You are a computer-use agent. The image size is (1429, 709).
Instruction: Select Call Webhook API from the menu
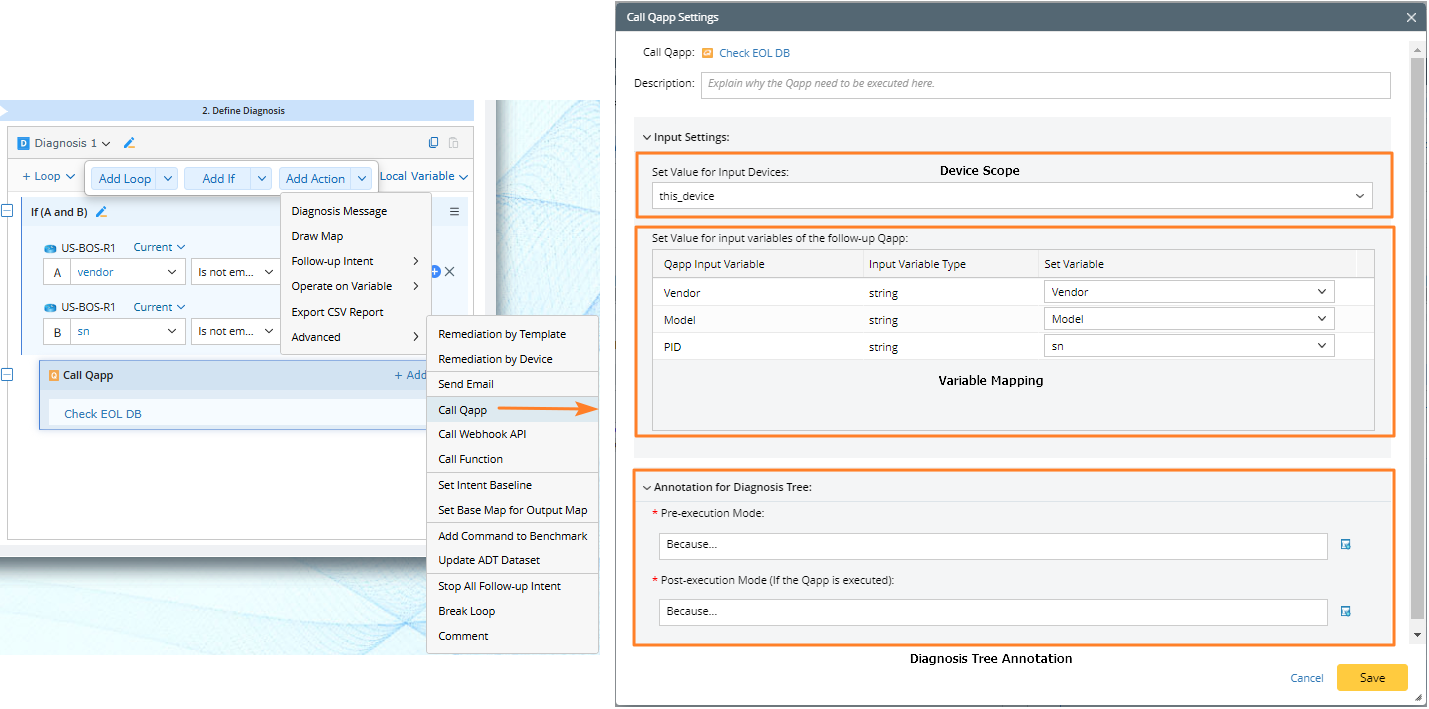(482, 434)
